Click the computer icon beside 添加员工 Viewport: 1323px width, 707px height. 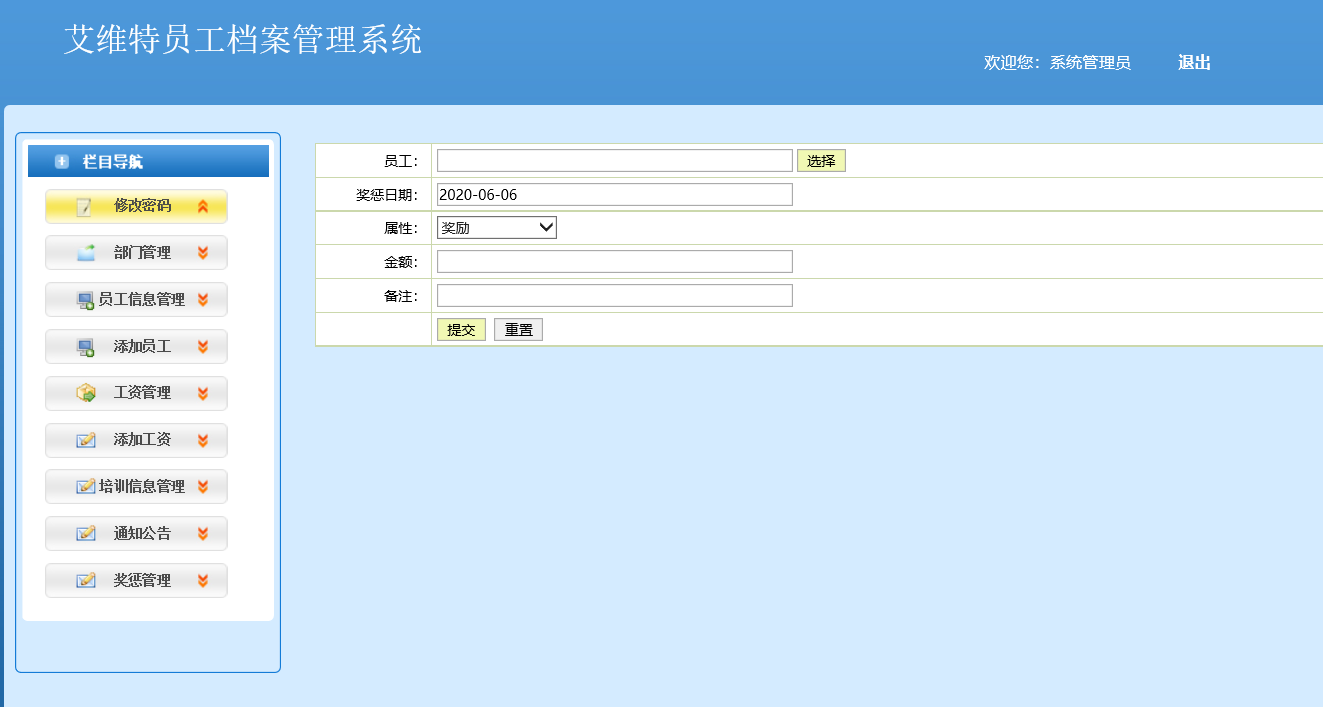point(86,347)
